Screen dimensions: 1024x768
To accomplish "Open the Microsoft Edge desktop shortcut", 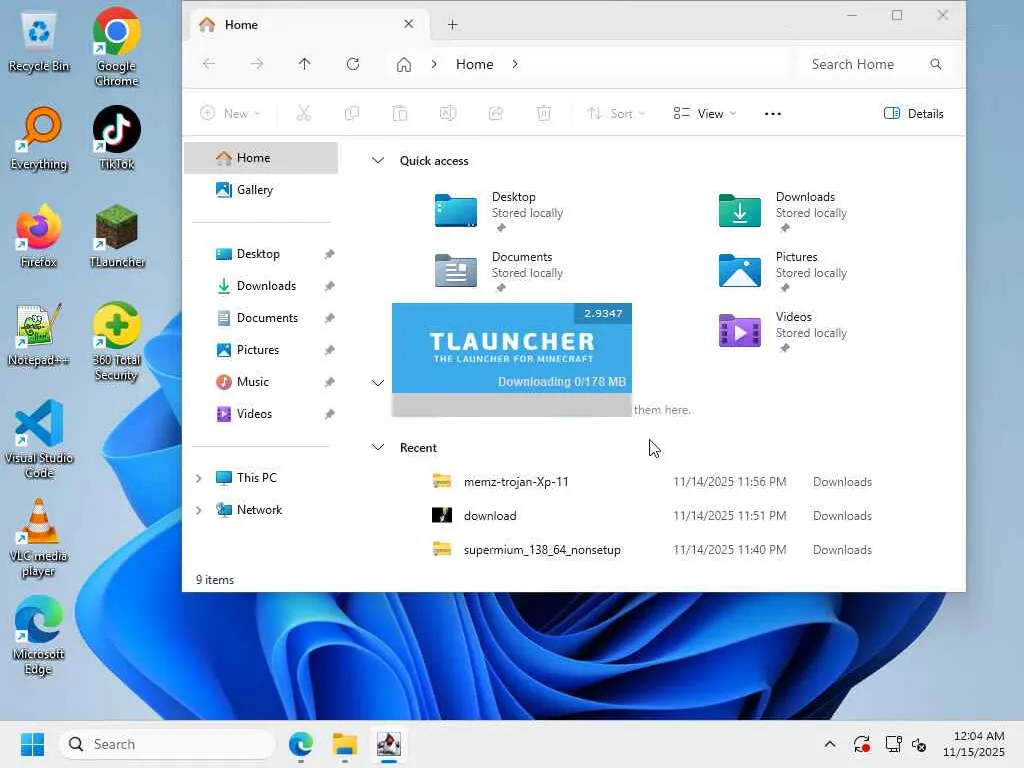I will (39, 635).
